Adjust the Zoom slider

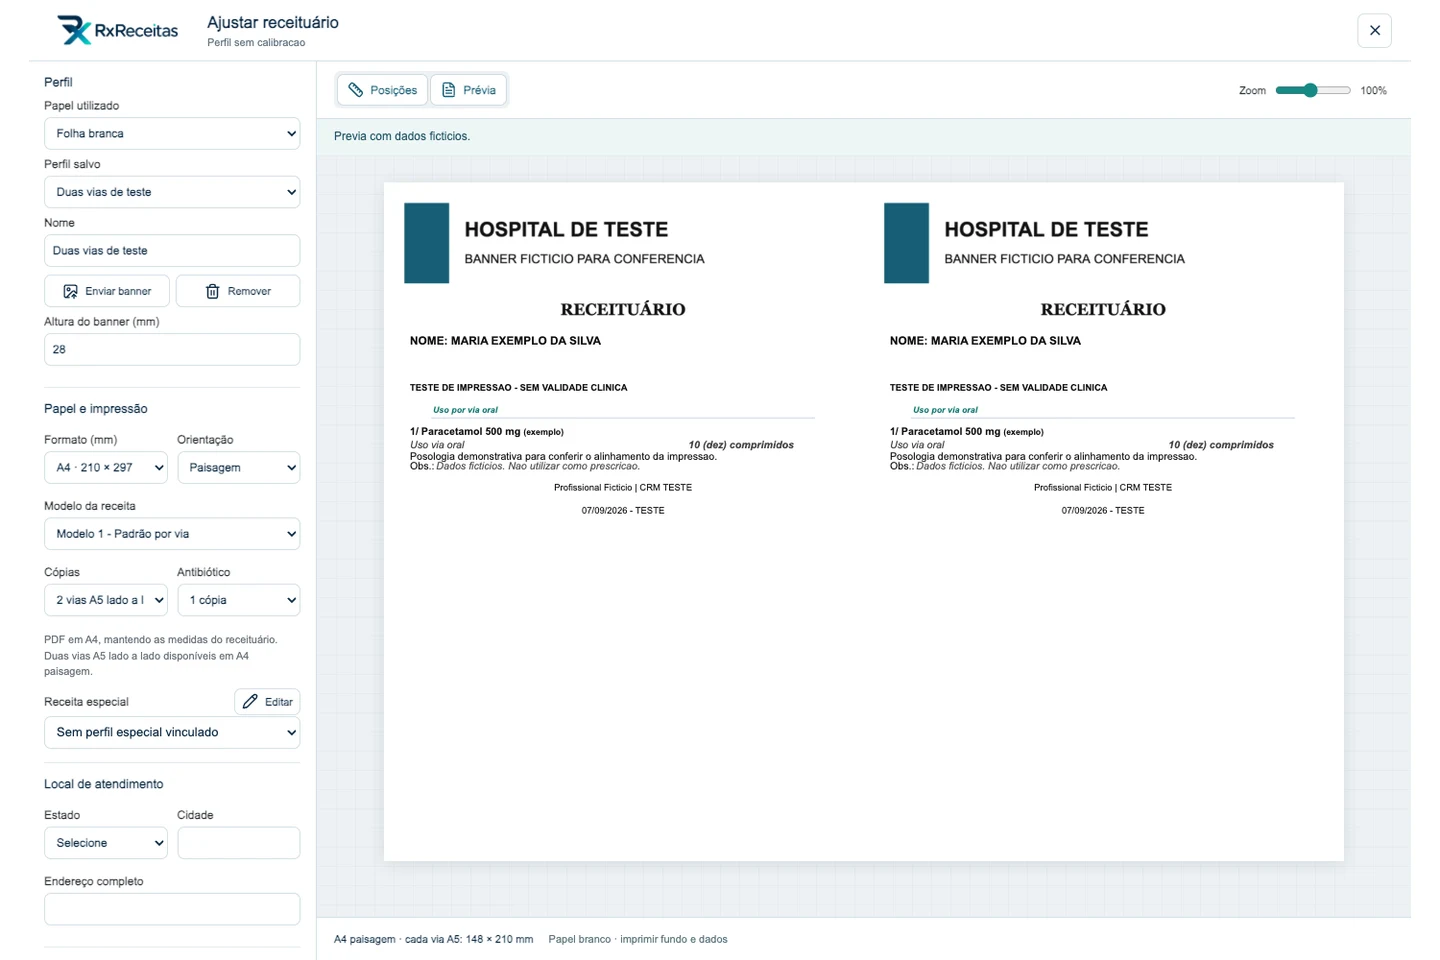point(1313,91)
